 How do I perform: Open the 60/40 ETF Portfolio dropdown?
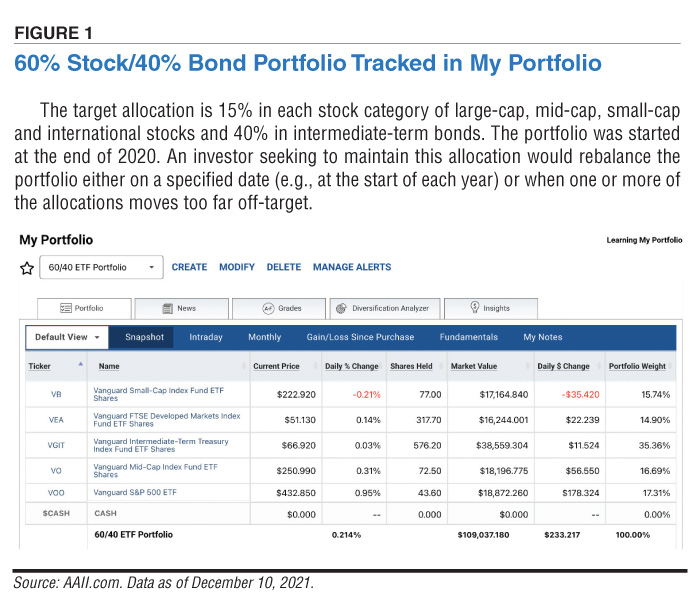pyautogui.click(x=101, y=267)
